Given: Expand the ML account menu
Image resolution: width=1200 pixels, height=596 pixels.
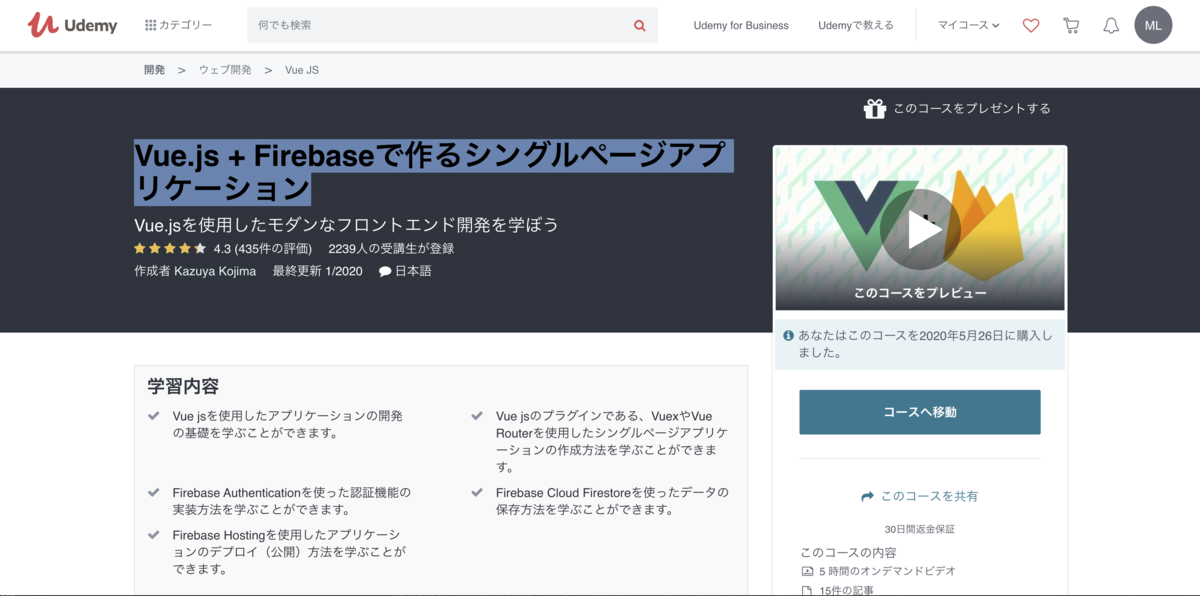Looking at the screenshot, I should click(x=1153, y=25).
